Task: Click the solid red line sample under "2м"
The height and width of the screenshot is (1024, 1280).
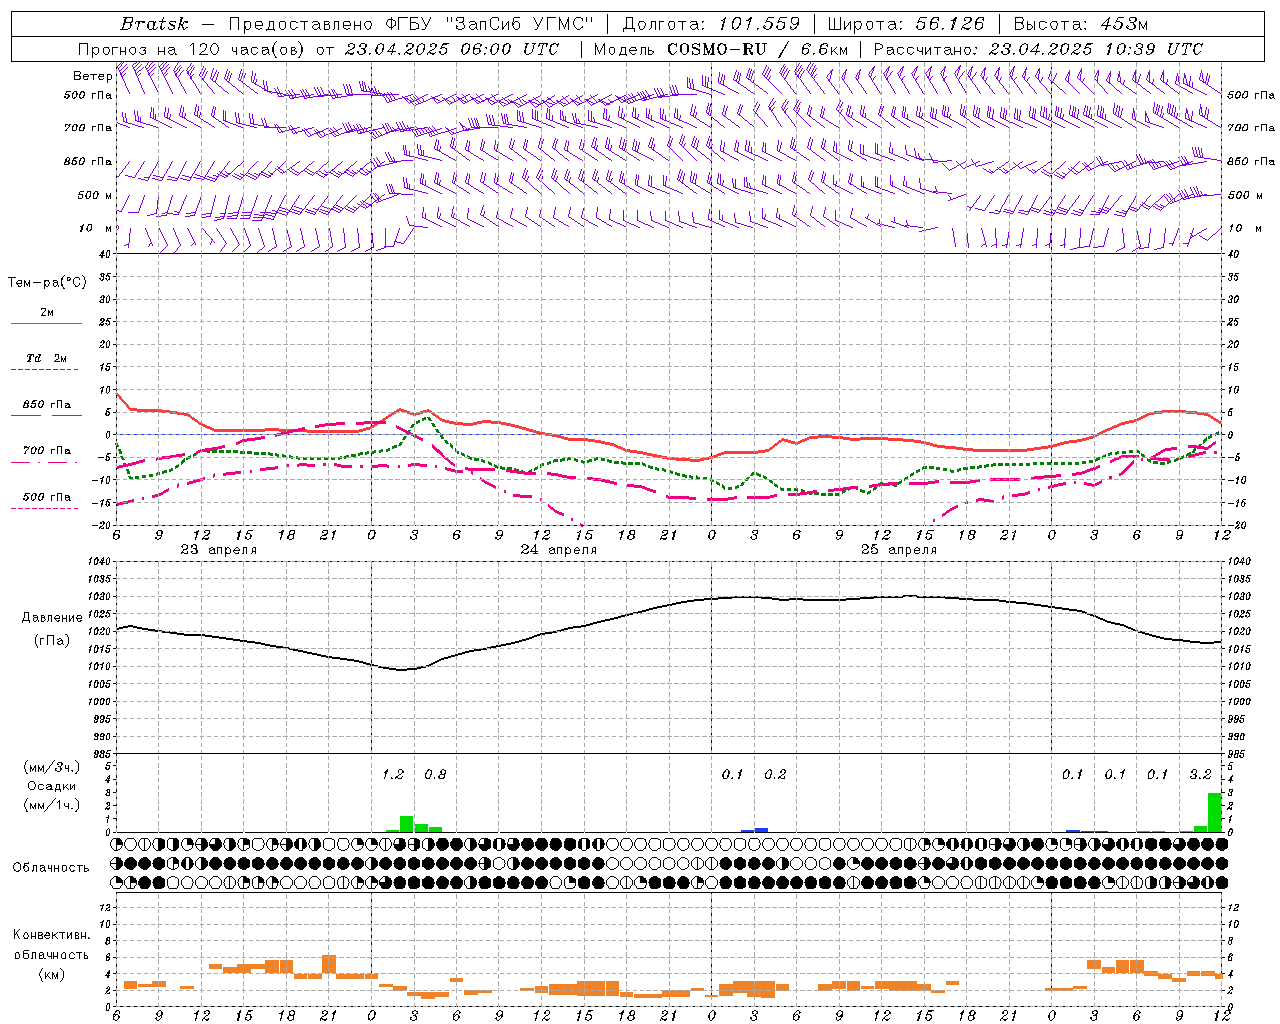Action: pos(46,324)
